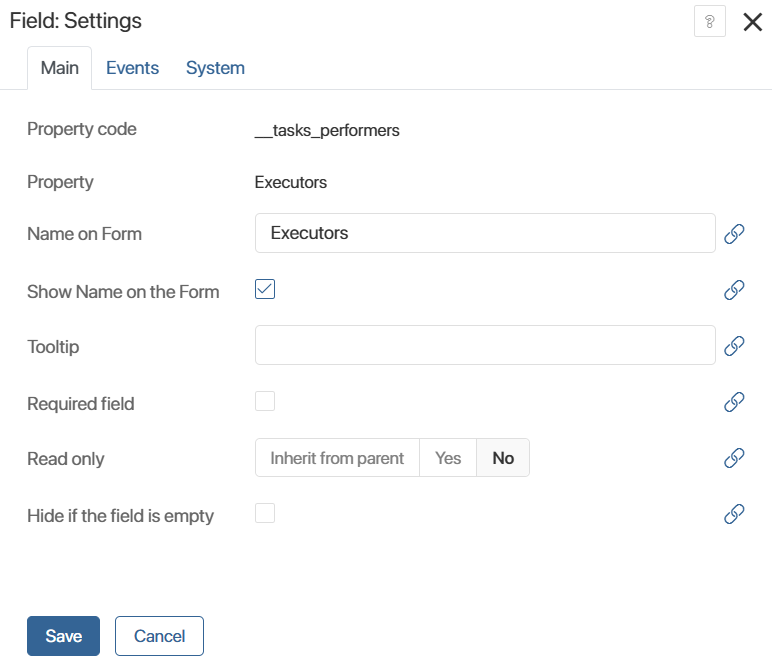The width and height of the screenshot is (772, 663).
Task: Click link icon for Show Name on the Form
Action: pyautogui.click(x=734, y=290)
